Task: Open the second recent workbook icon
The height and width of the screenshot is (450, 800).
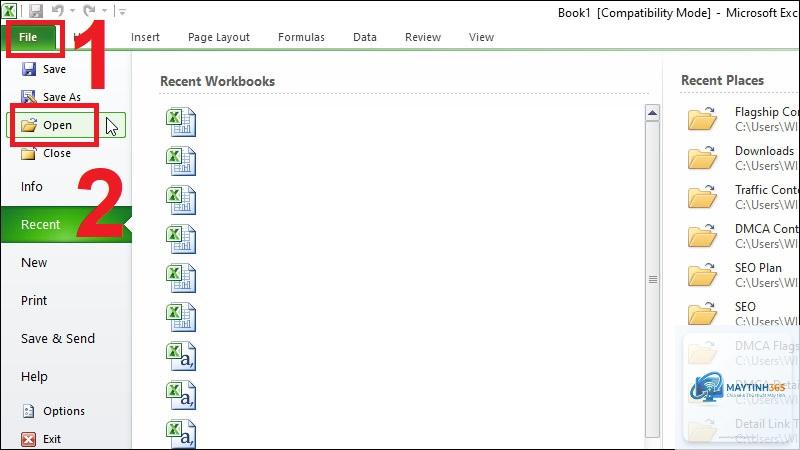Action: tap(181, 161)
